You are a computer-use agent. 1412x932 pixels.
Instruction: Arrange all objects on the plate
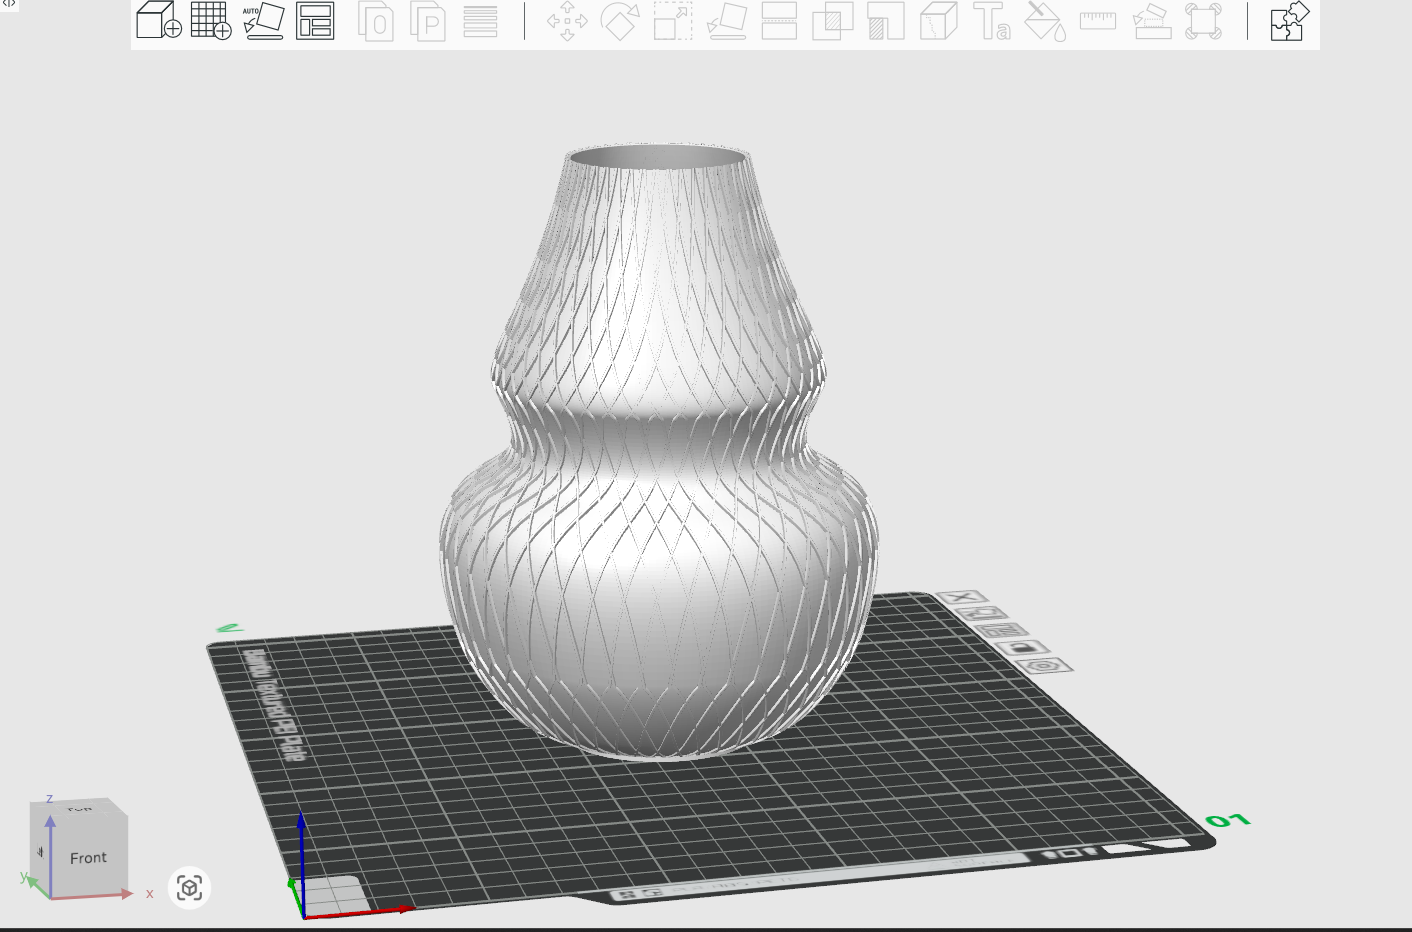[315, 21]
